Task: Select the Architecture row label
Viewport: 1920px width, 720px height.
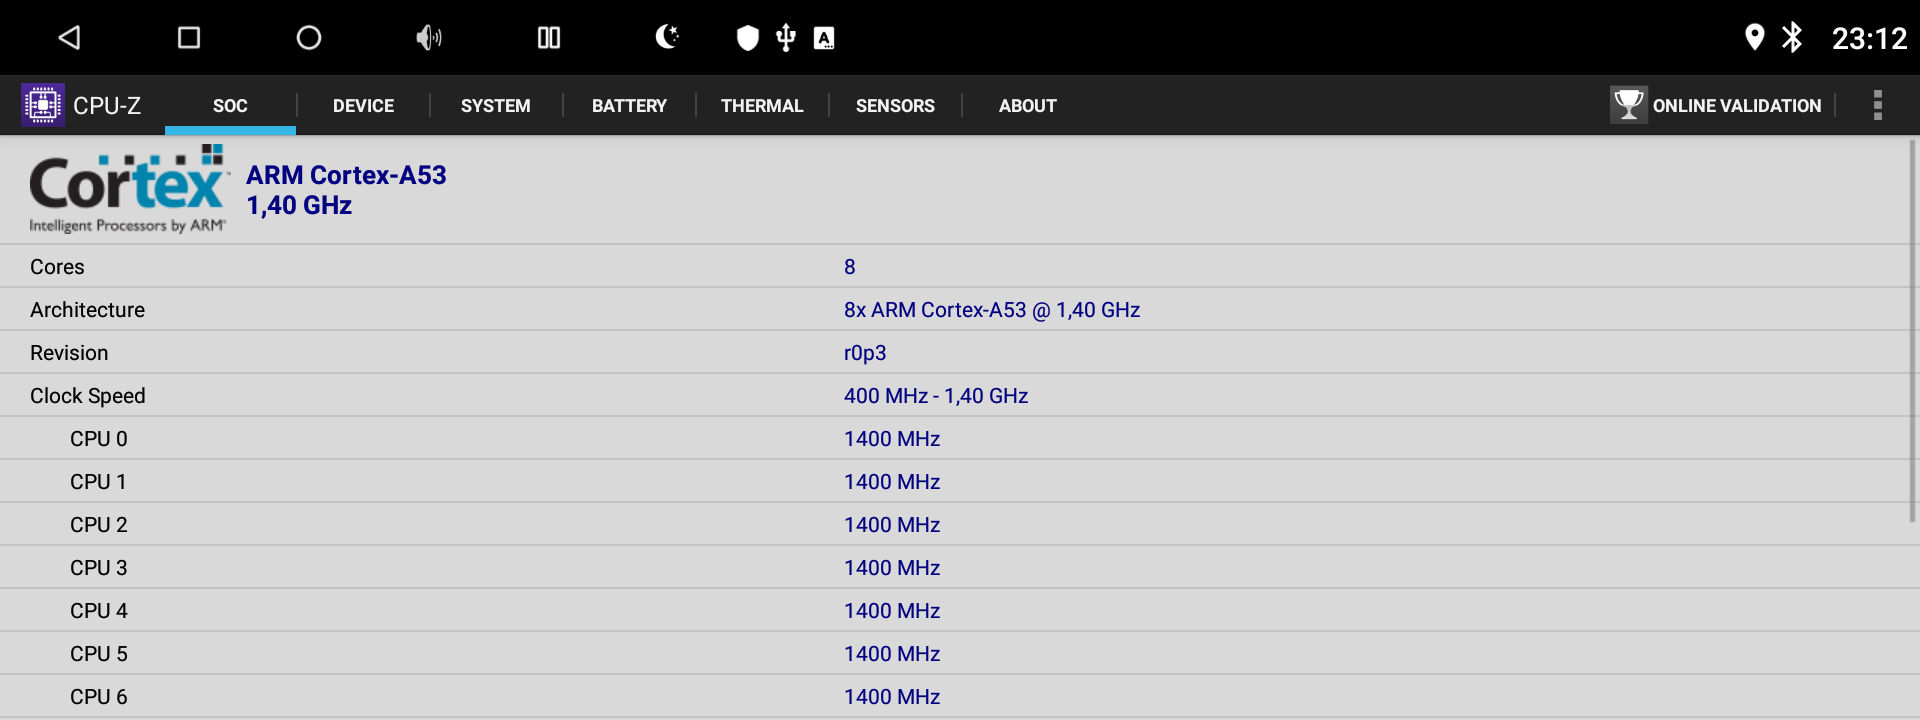Action: pos(87,310)
